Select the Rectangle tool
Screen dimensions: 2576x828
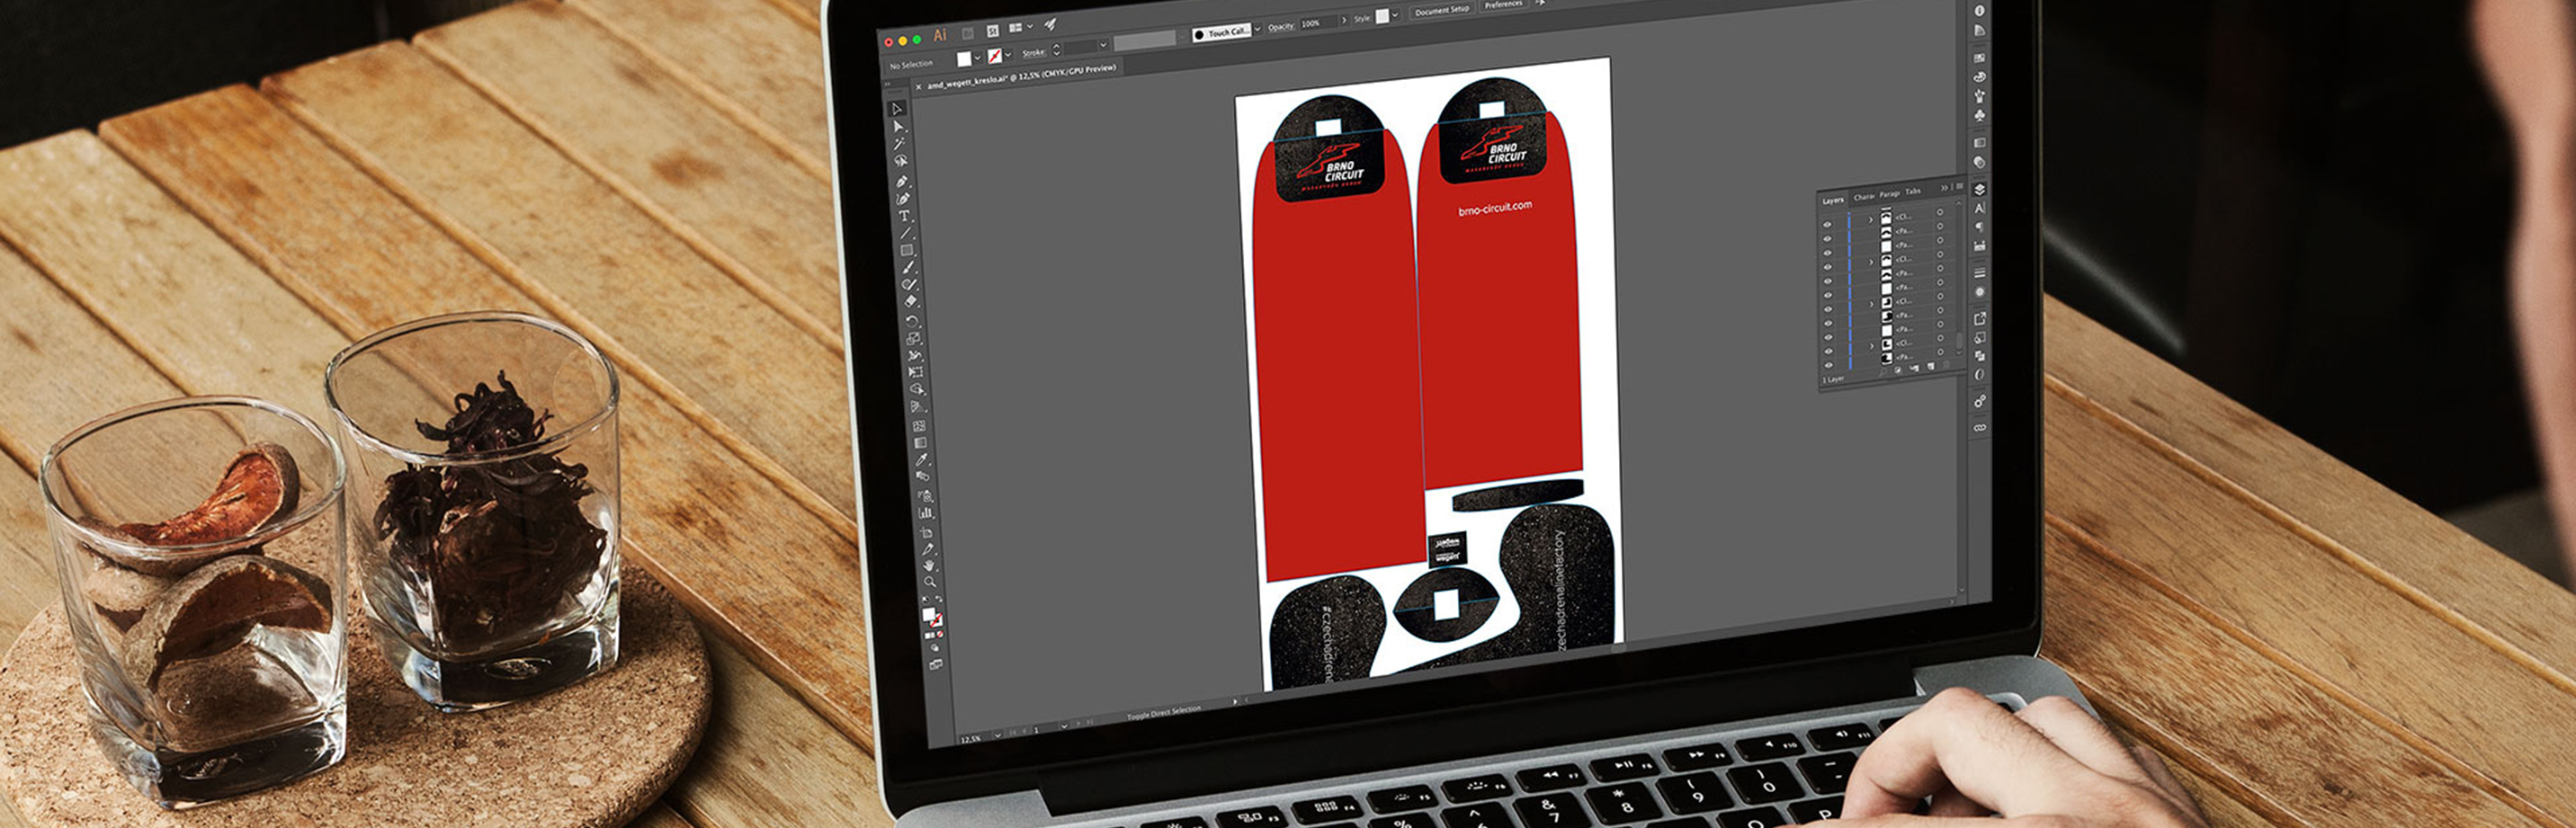(x=906, y=250)
